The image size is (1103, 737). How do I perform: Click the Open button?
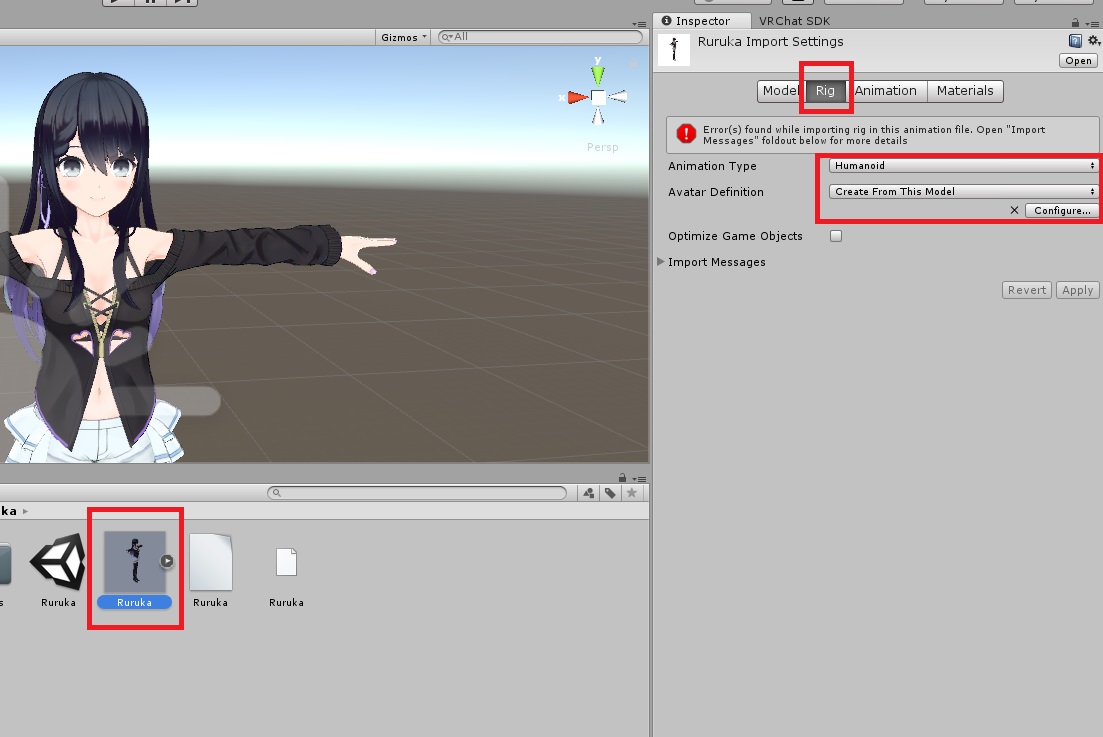[x=1078, y=60]
